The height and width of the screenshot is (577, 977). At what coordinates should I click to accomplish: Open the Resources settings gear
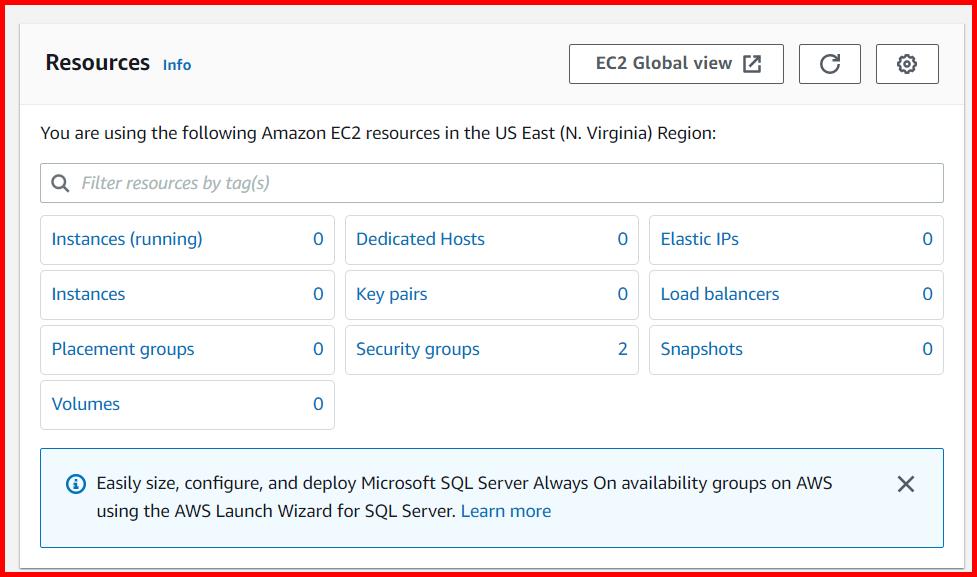(906, 63)
